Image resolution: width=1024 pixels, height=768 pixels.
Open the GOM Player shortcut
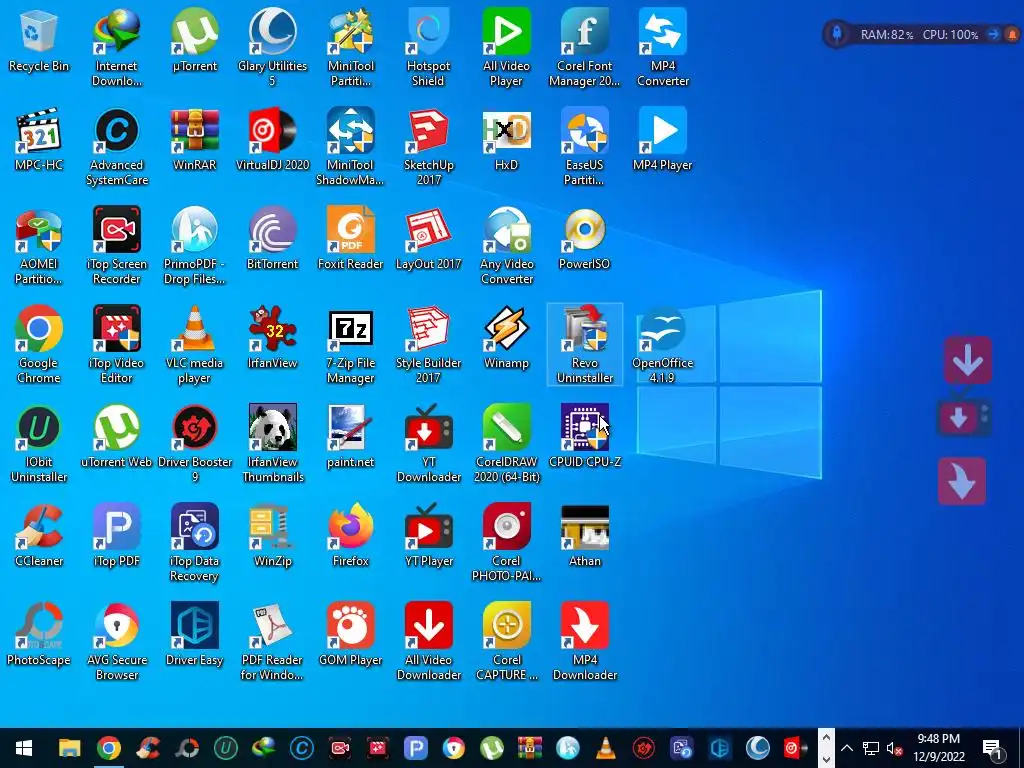click(351, 635)
